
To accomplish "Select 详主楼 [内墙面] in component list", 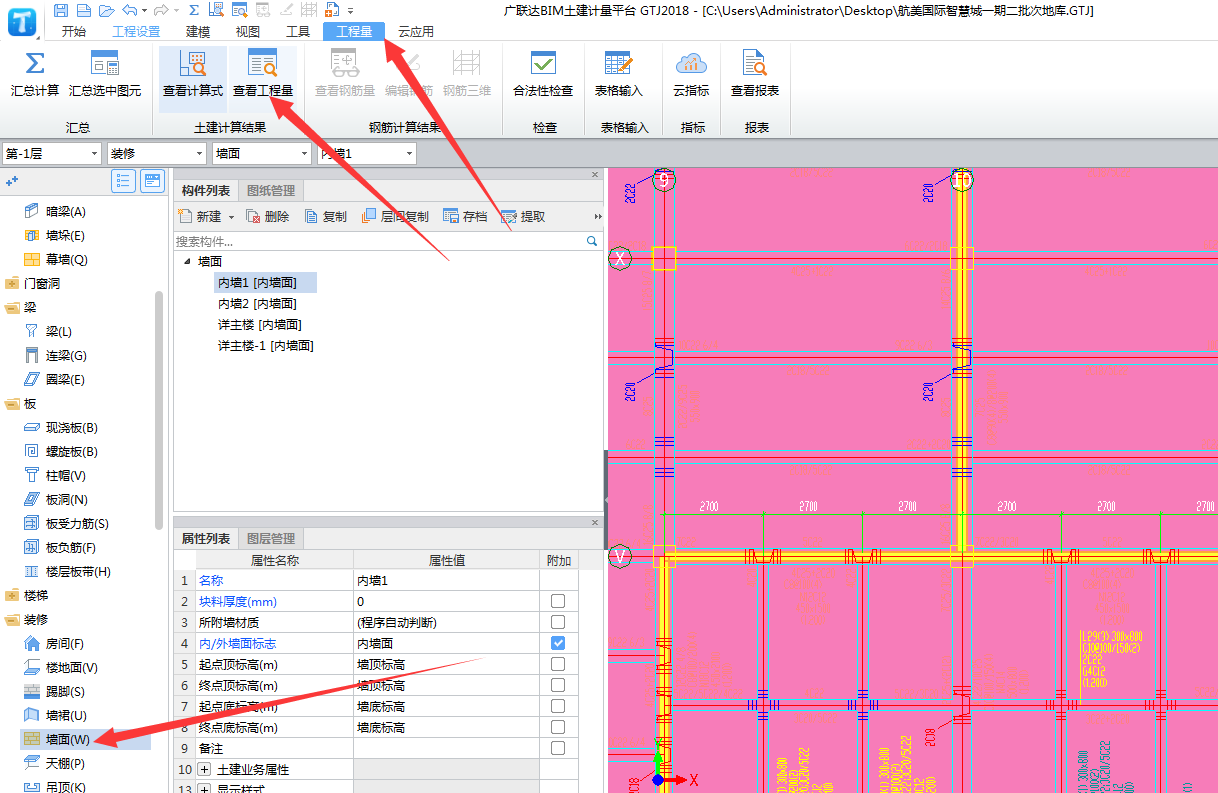I will [260, 324].
